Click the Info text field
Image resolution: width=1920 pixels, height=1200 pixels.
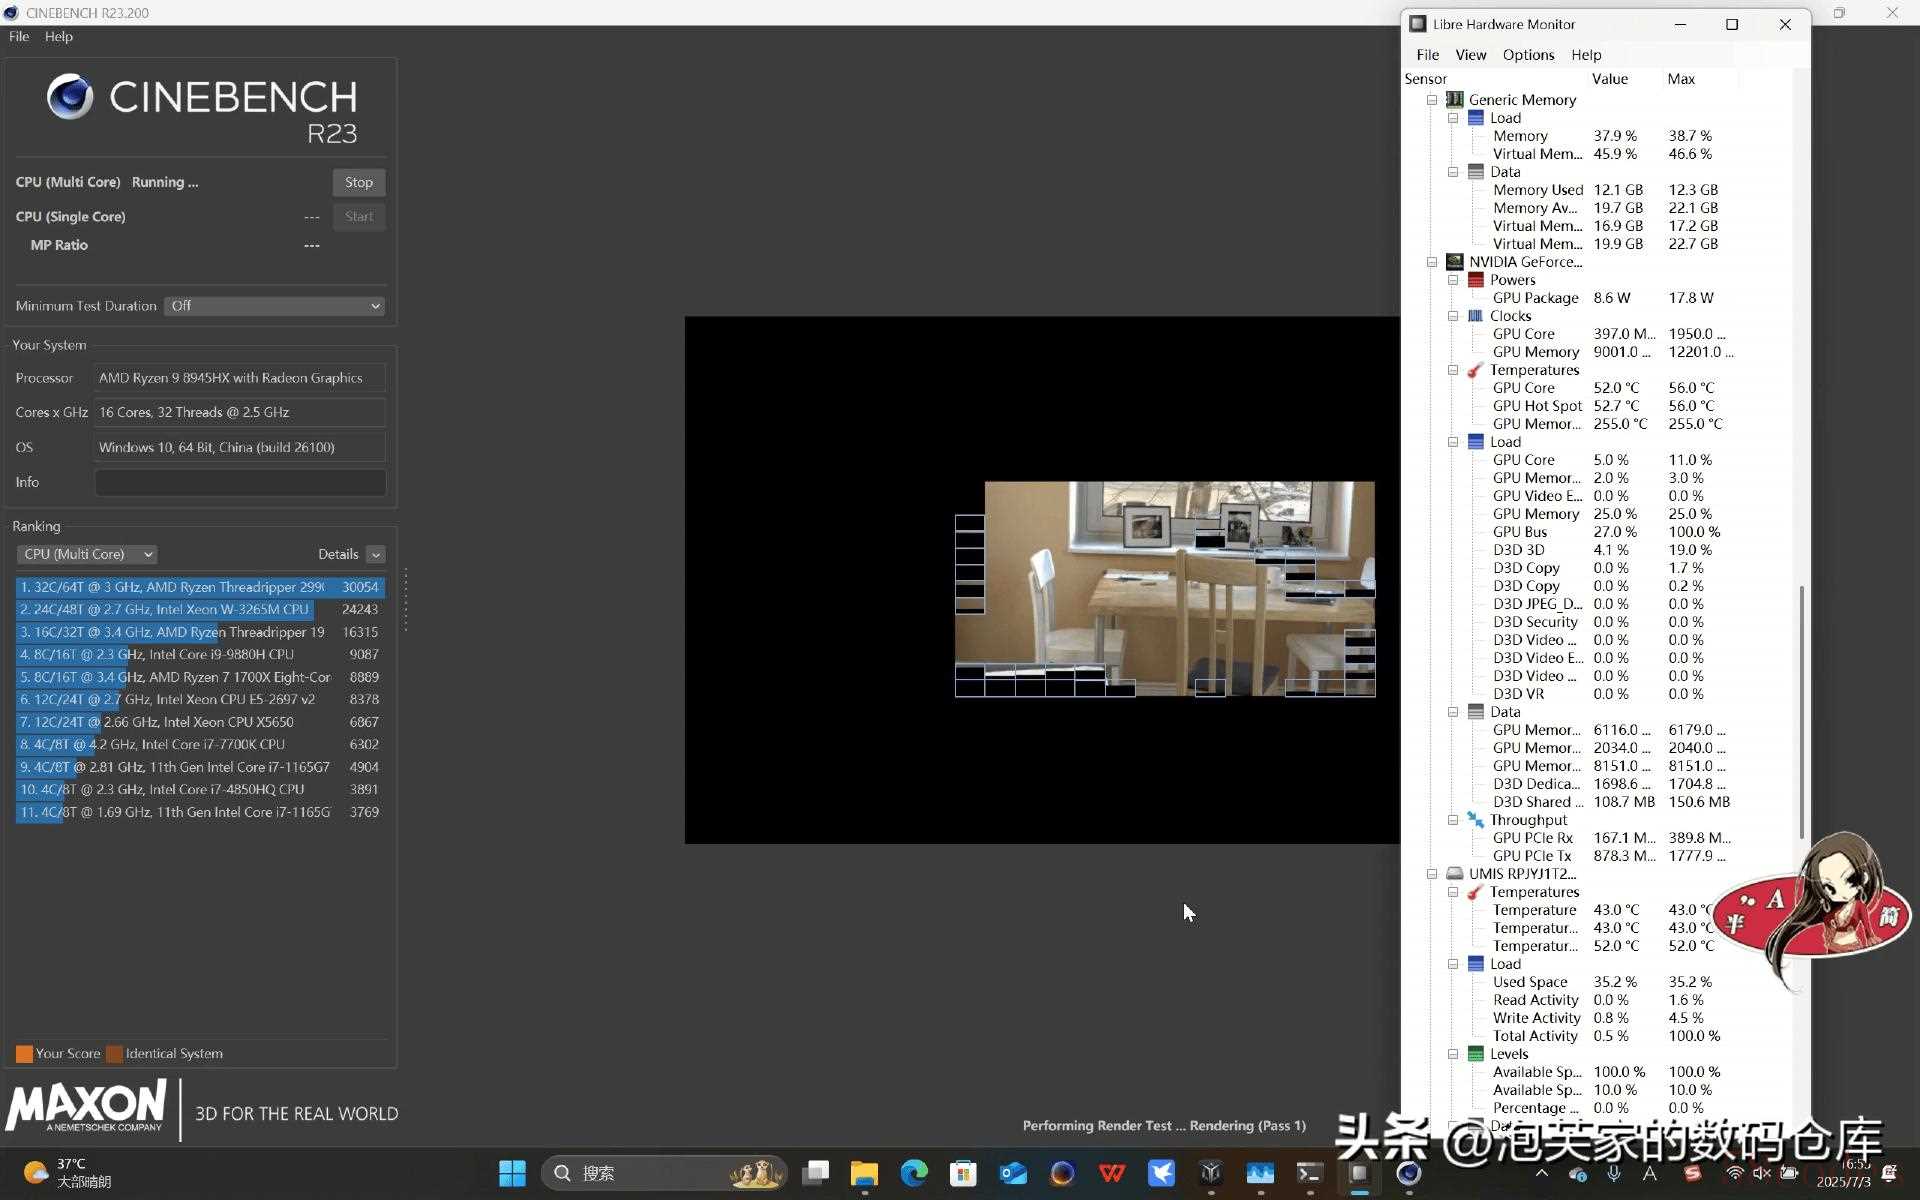point(240,482)
